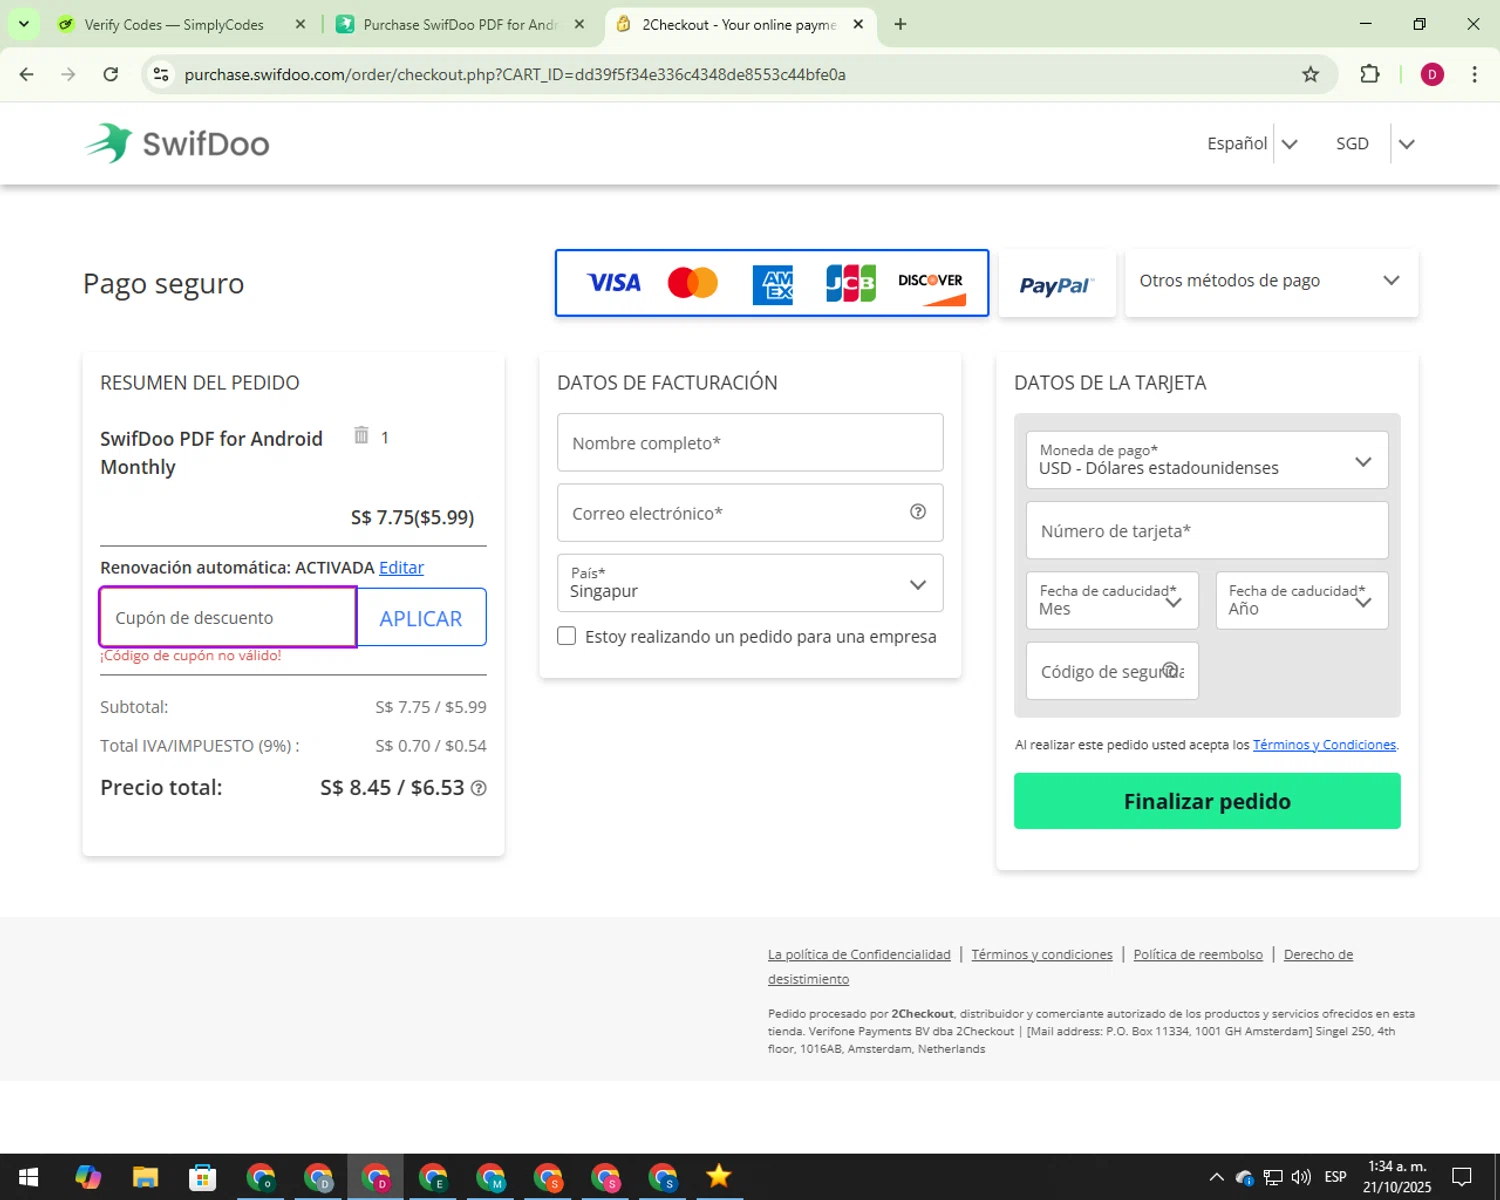Open the Chrome profile avatar D
Image resolution: width=1500 pixels, height=1200 pixels.
tap(1432, 74)
